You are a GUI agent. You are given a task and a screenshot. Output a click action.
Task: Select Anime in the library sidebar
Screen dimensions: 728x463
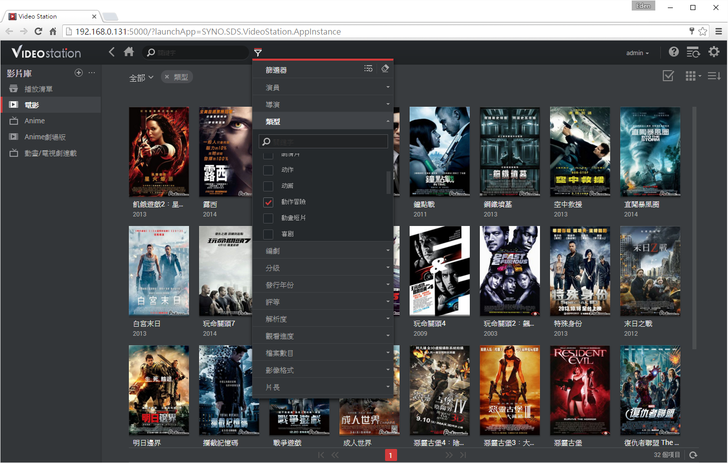28,120
